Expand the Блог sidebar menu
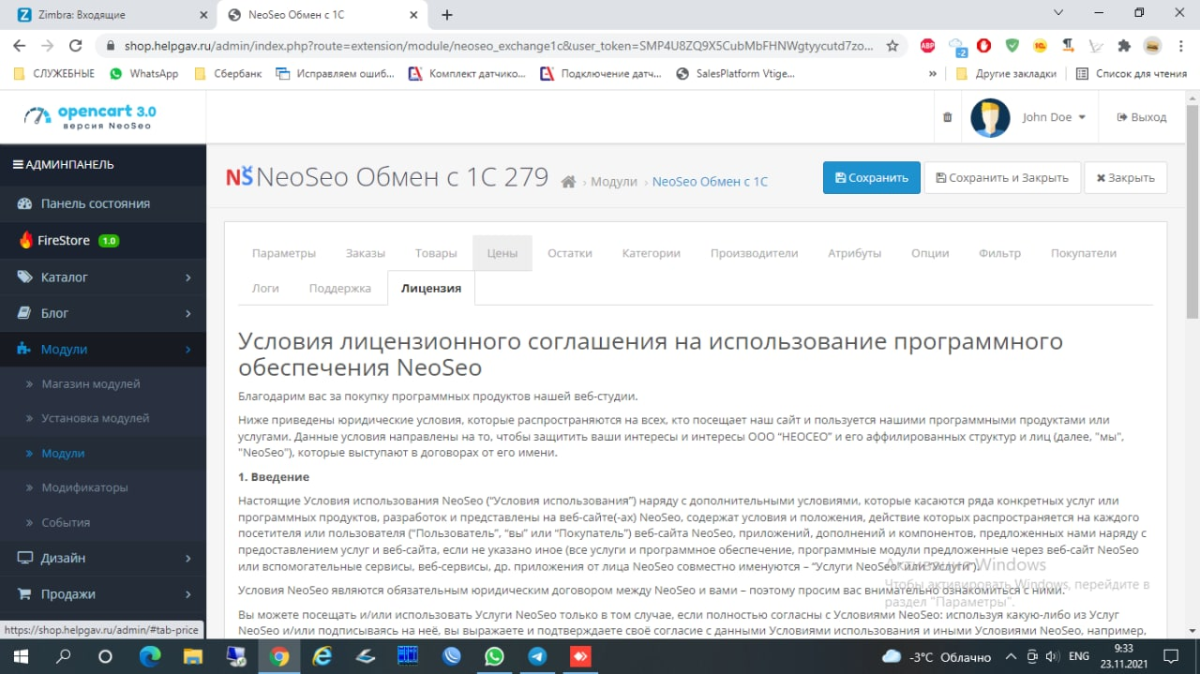The width and height of the screenshot is (1200, 674). 103,313
